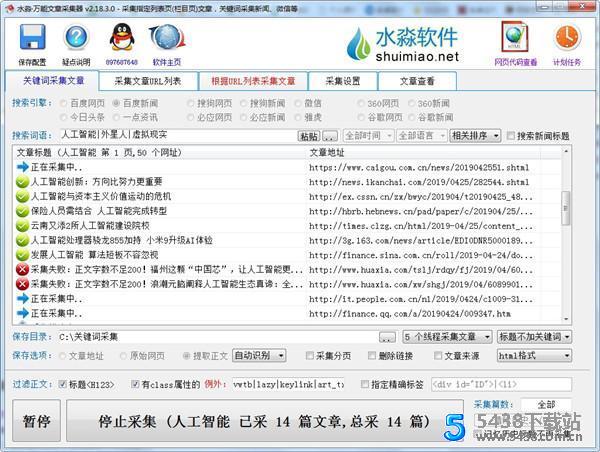Open the 计划任务 clock icon
The image size is (600, 452).
click(x=567, y=38)
